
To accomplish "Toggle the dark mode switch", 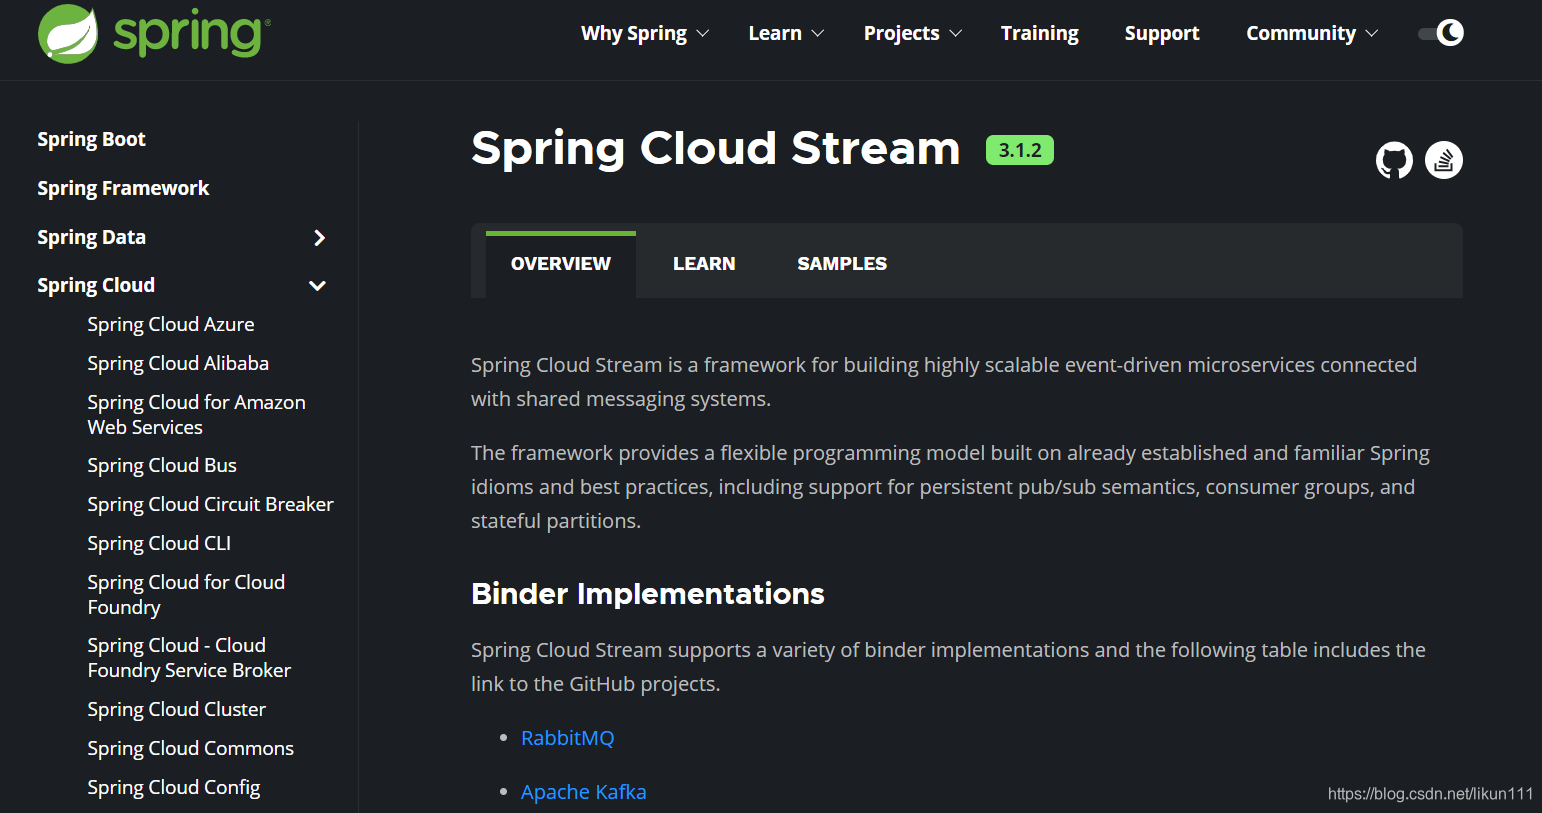I will pos(1441,33).
